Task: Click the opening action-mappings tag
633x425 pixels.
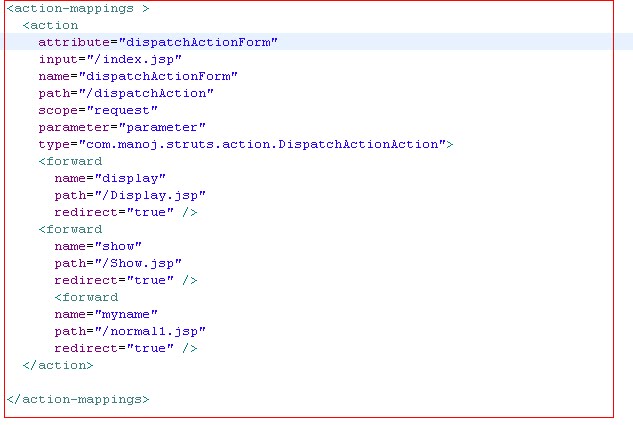Action: pyautogui.click(x=78, y=8)
